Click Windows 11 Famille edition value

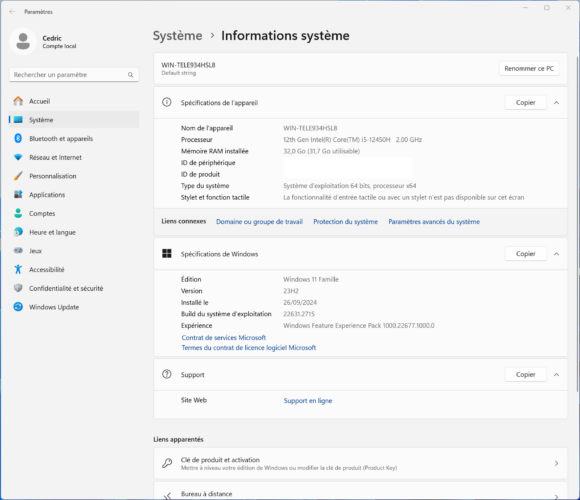(311, 279)
